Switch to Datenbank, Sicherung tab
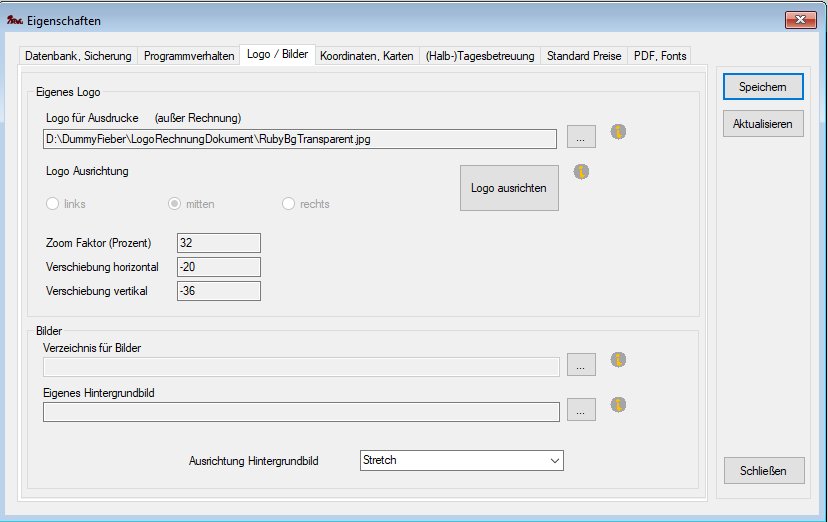 click(78, 56)
